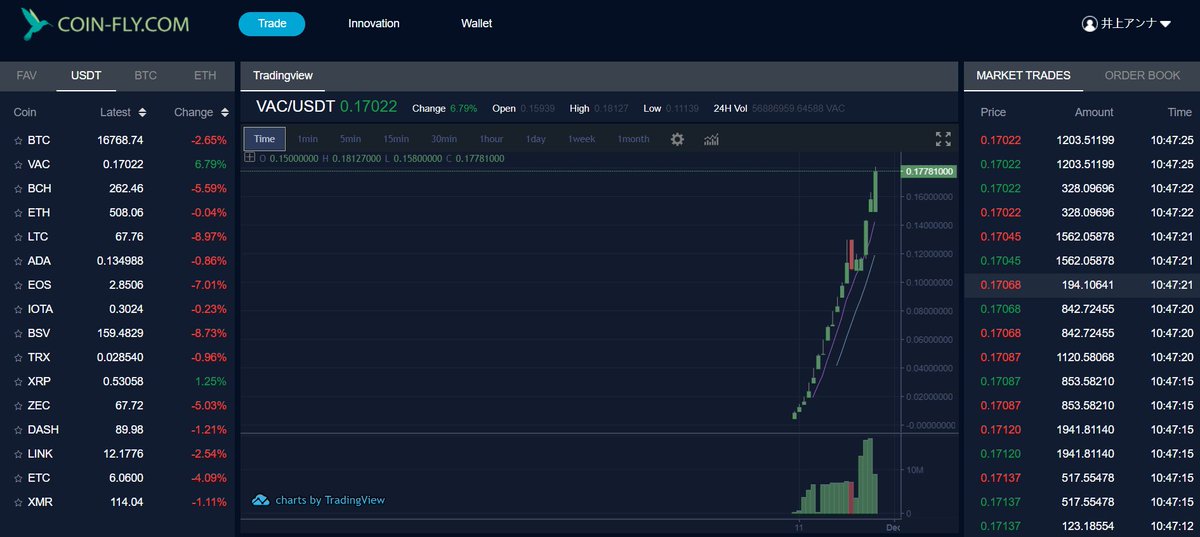Select the XRP 1.25% change row
The height and width of the screenshot is (537, 1200).
[x=117, y=382]
